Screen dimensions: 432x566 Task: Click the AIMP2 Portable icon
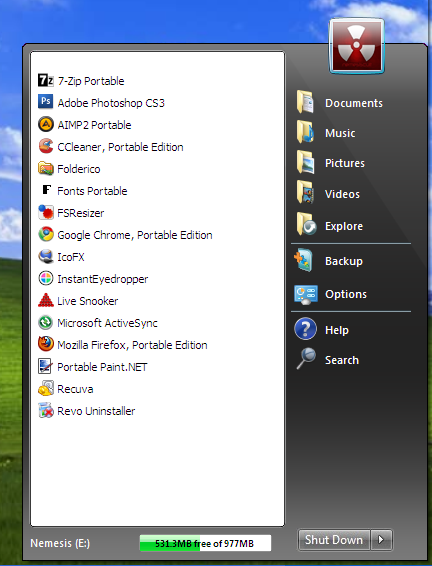(x=46, y=124)
